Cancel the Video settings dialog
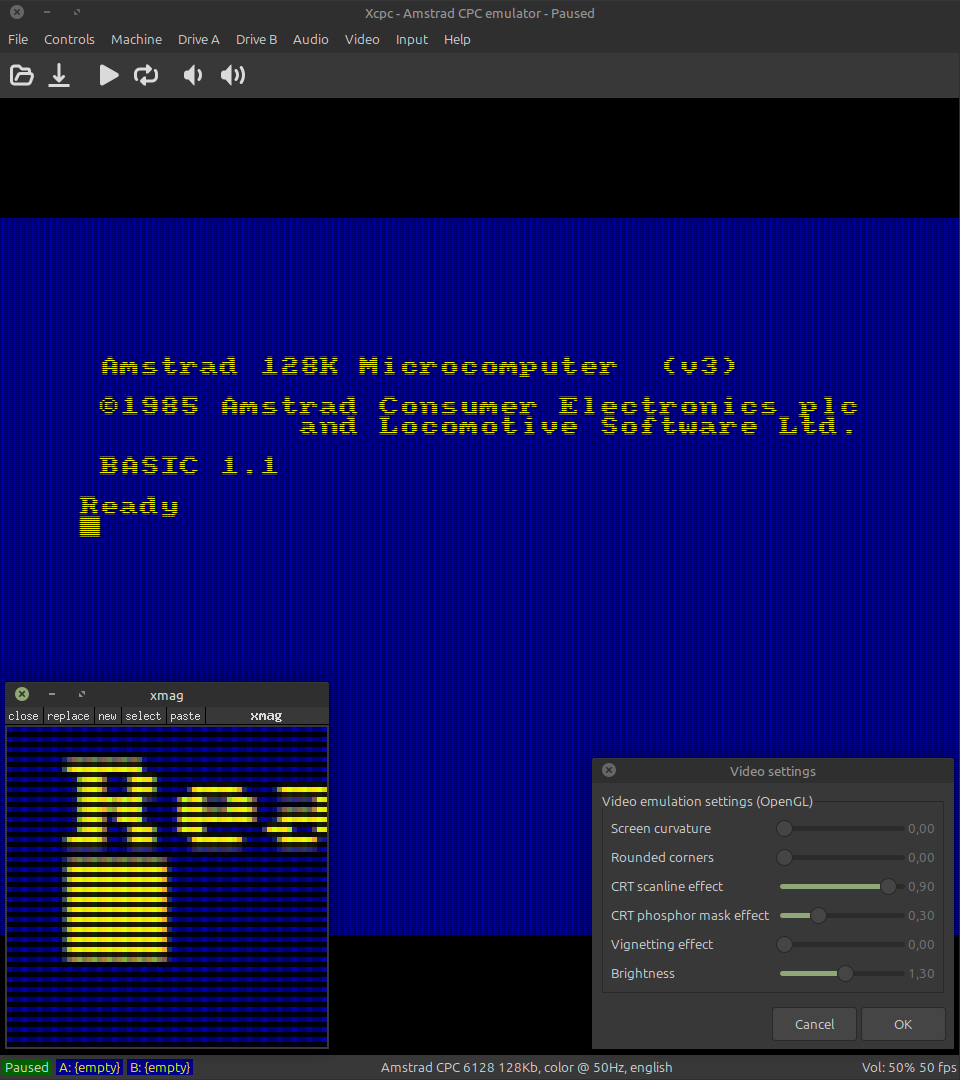This screenshot has height=1080, width=960. [814, 1024]
